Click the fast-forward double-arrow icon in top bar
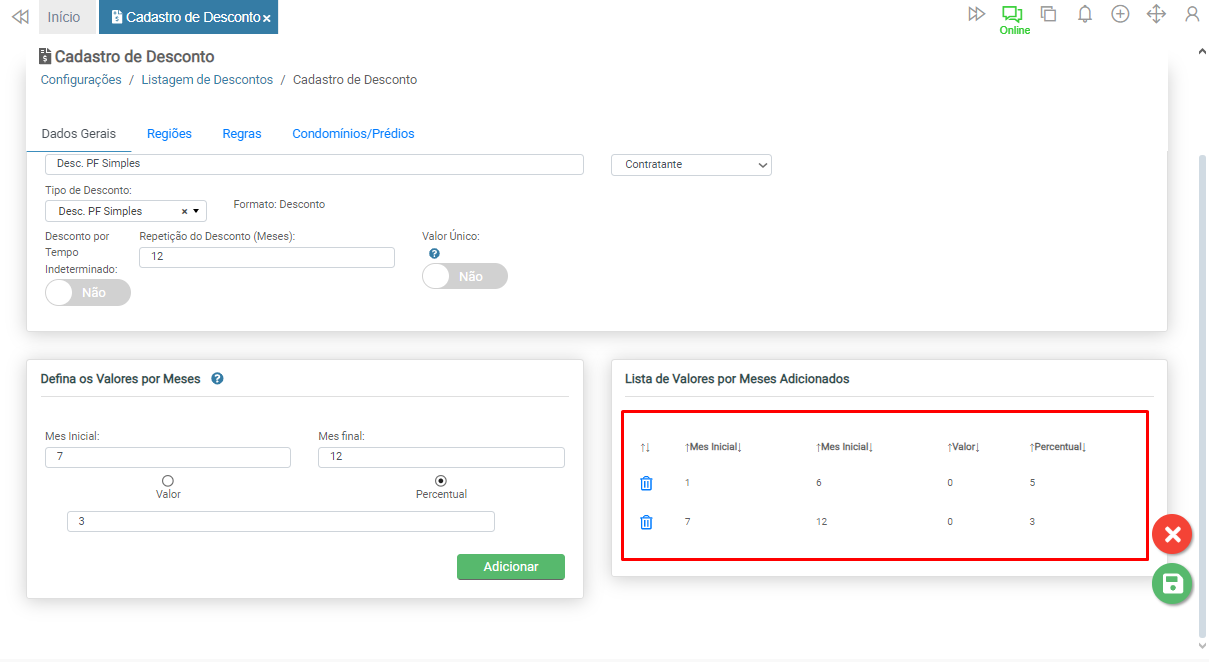This screenshot has width=1209, height=662. pyautogui.click(x=976, y=14)
